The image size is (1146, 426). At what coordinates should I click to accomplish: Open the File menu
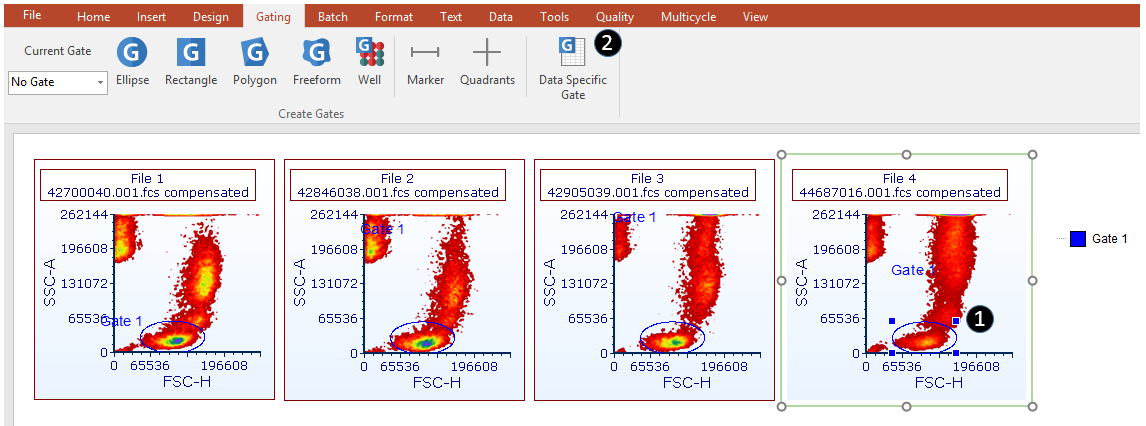tap(32, 16)
